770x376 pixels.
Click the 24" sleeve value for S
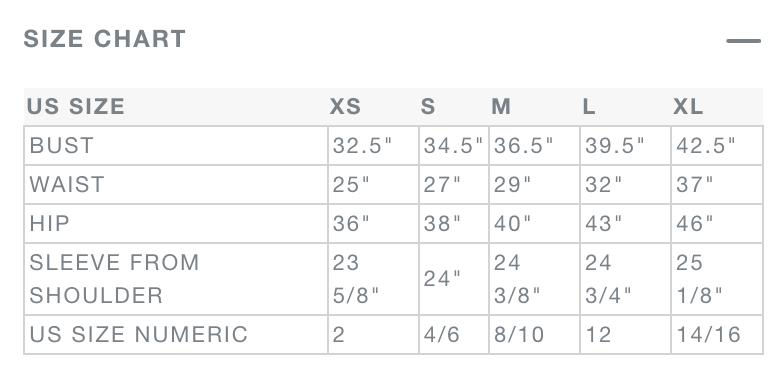click(x=442, y=279)
